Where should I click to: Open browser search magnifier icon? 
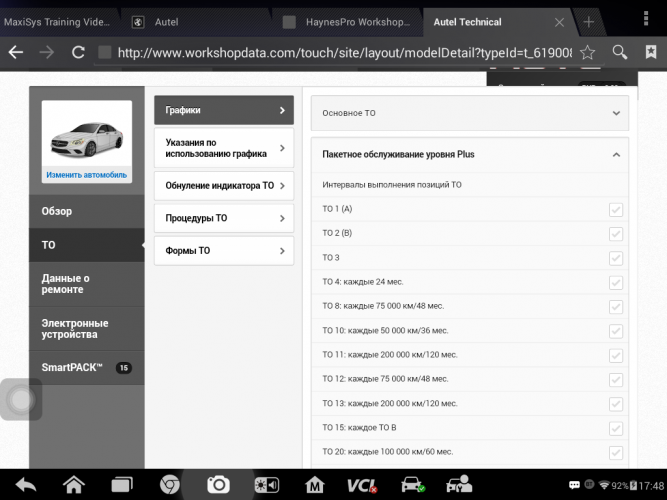pyautogui.click(x=619, y=52)
